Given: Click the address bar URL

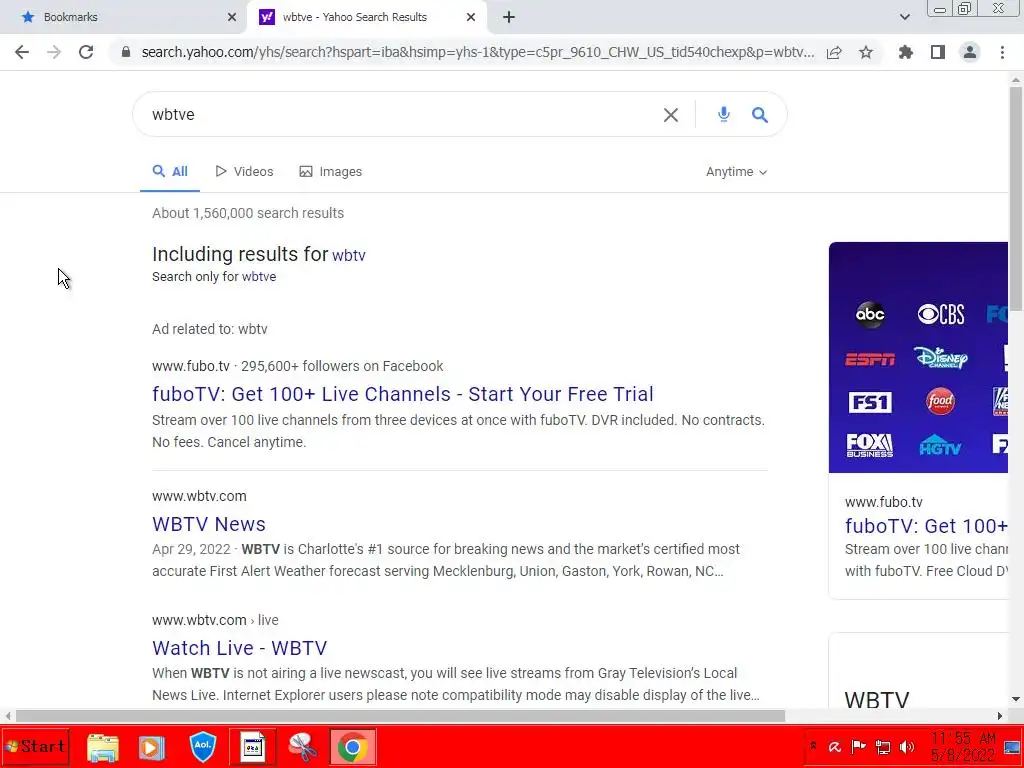Looking at the screenshot, I should pyautogui.click(x=477, y=52).
